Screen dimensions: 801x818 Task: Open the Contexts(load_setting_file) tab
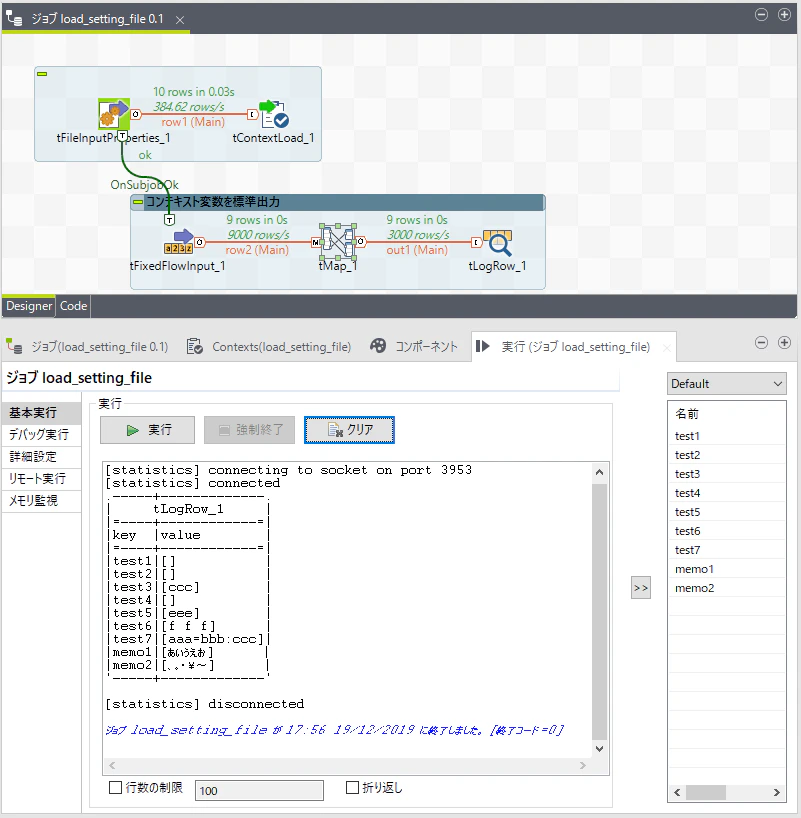tap(269, 347)
